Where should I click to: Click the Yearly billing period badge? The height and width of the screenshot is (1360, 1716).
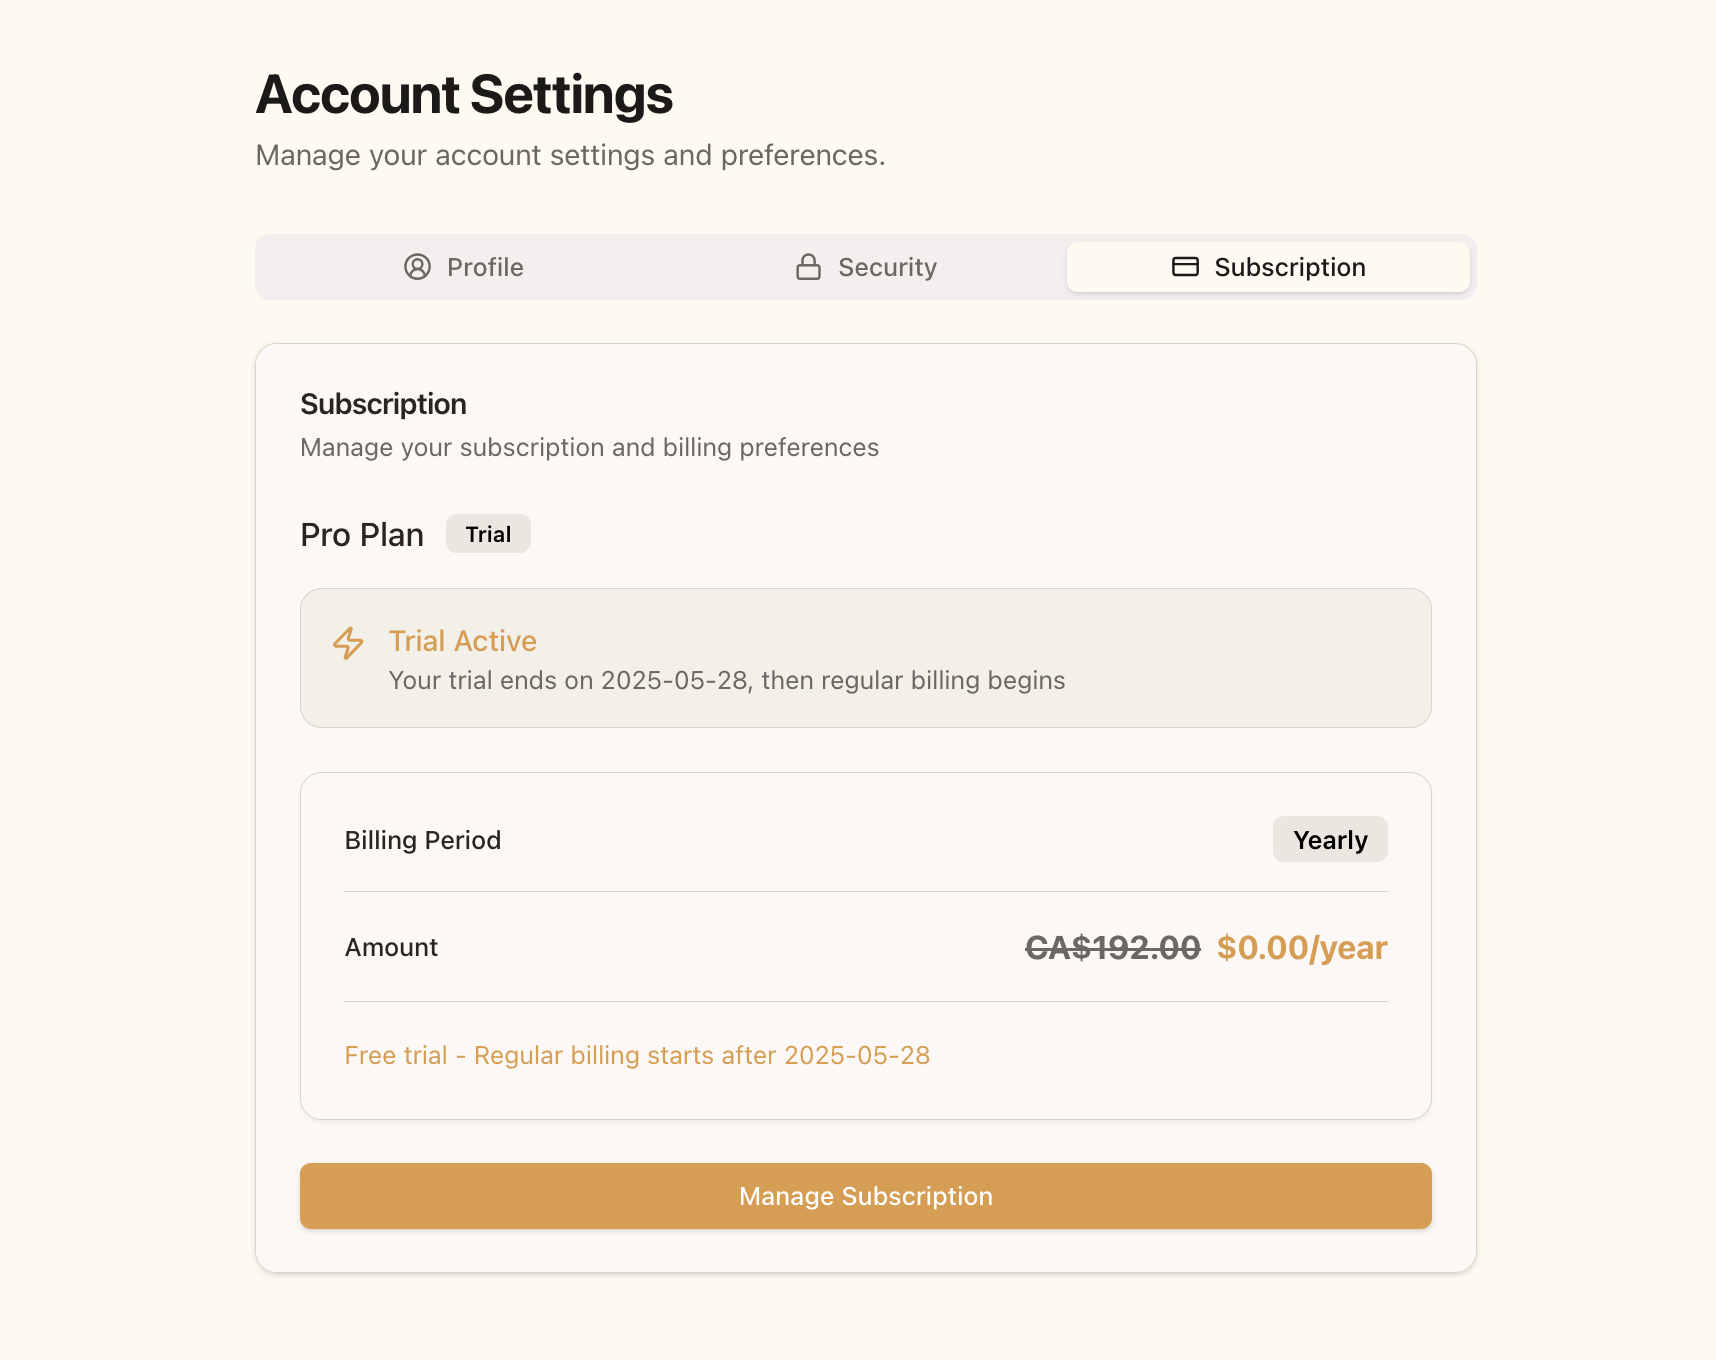1330,839
